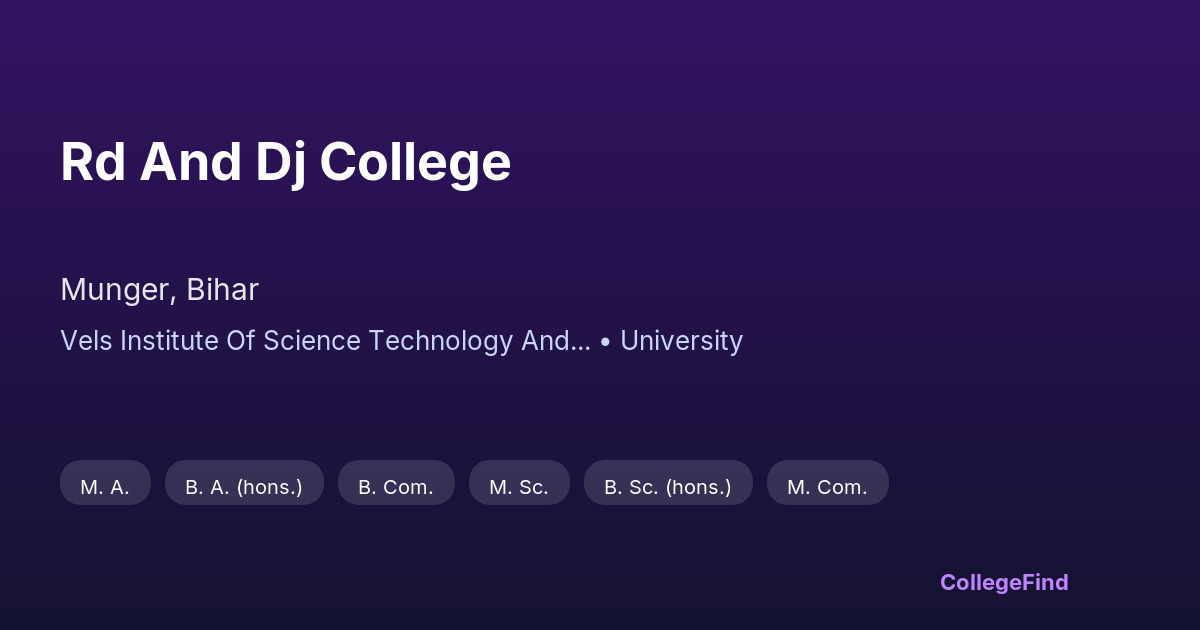Image resolution: width=1200 pixels, height=630 pixels.
Task: Select the B. A. (hons.) course chip
Action: pos(244,487)
